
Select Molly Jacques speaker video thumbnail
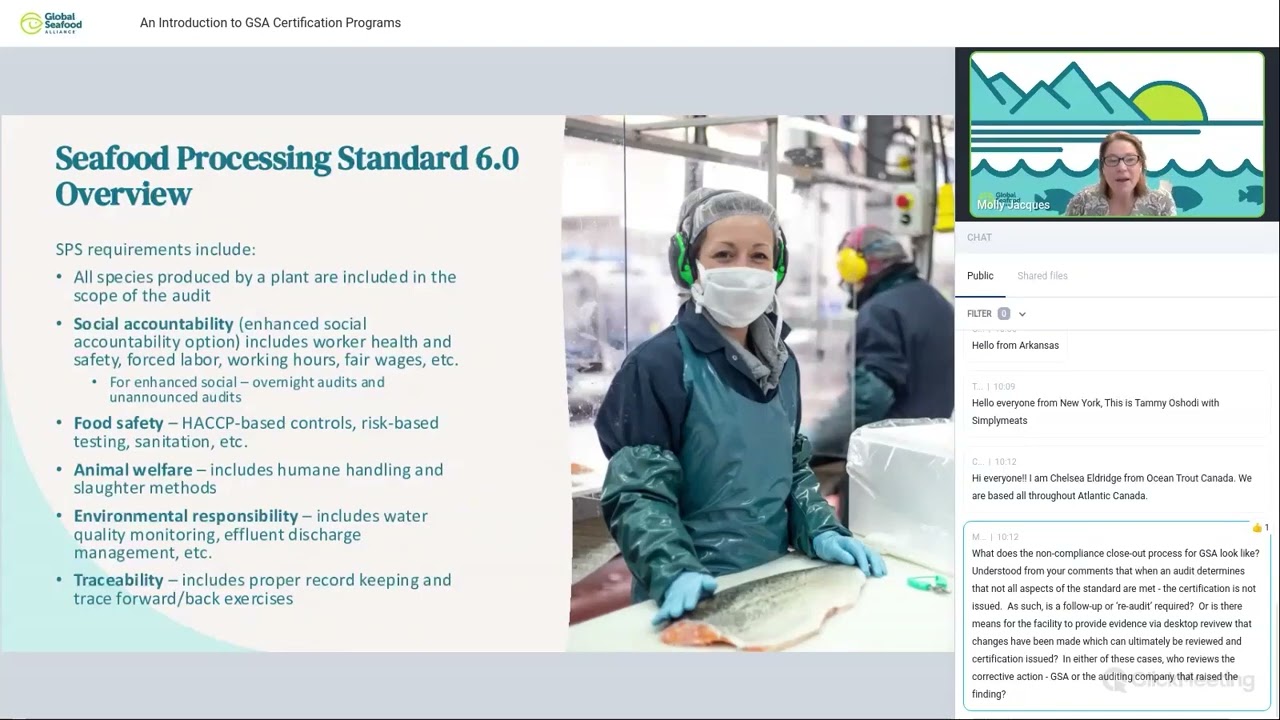1117,134
